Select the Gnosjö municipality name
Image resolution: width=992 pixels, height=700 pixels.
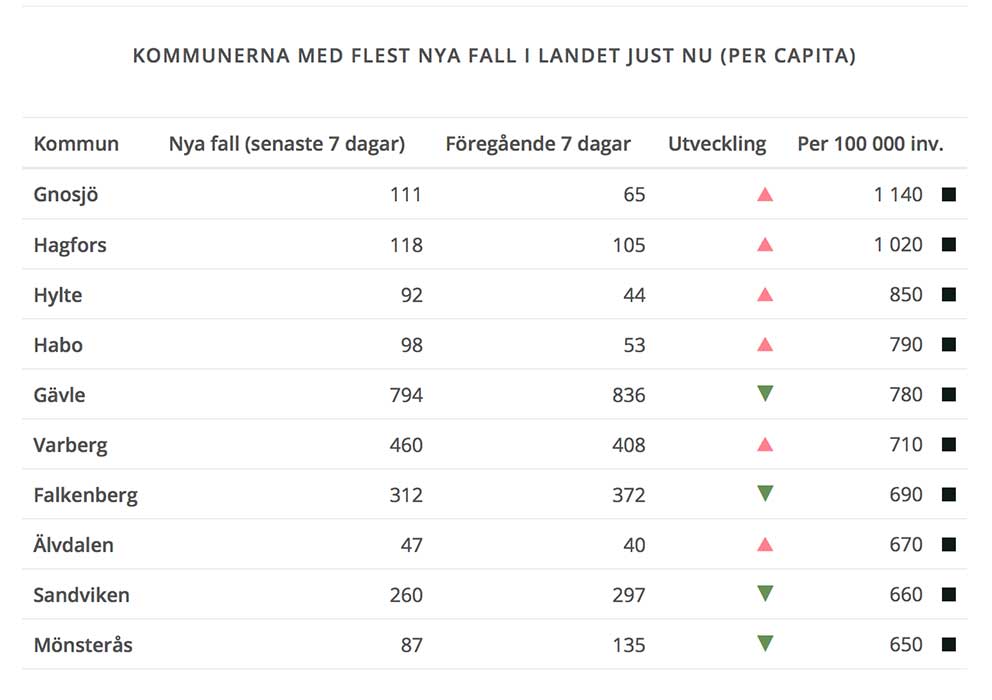pyautogui.click(x=66, y=194)
